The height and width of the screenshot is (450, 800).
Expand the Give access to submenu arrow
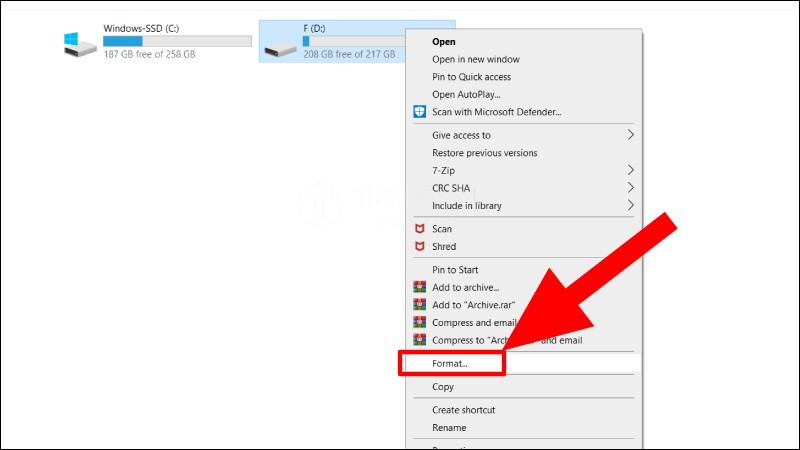point(630,135)
